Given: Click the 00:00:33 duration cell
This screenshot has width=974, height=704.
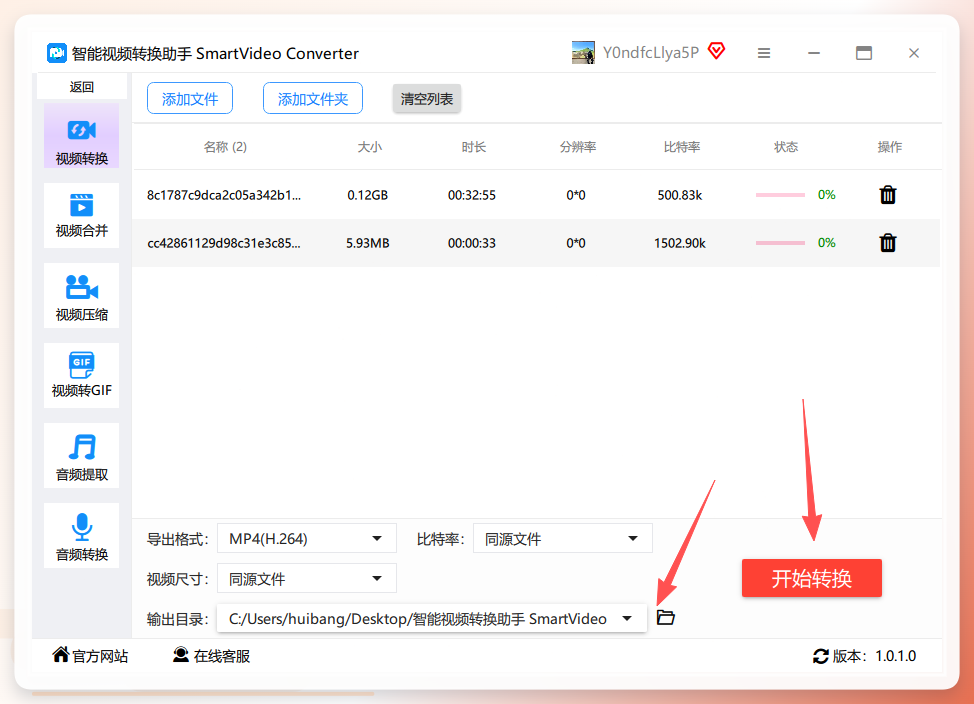Looking at the screenshot, I should pos(472,243).
